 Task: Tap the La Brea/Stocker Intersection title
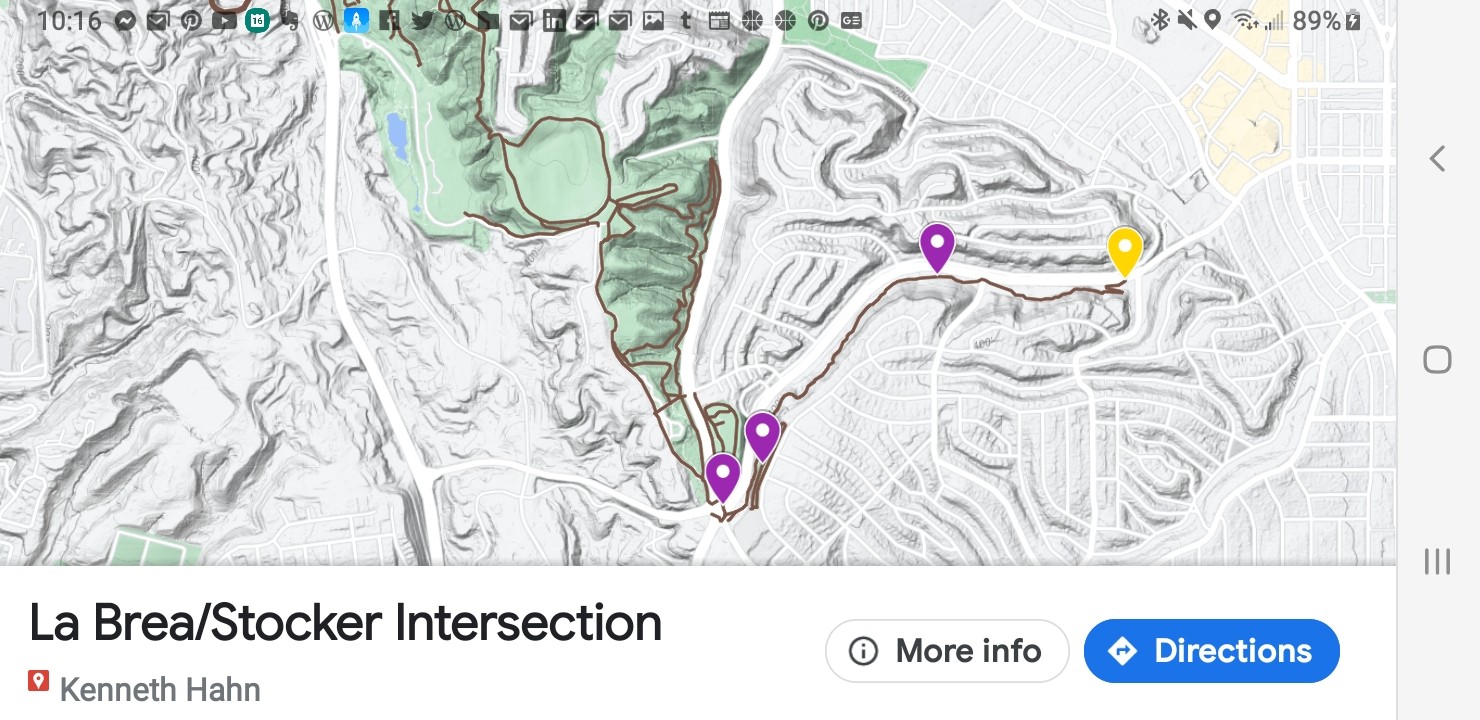click(345, 622)
